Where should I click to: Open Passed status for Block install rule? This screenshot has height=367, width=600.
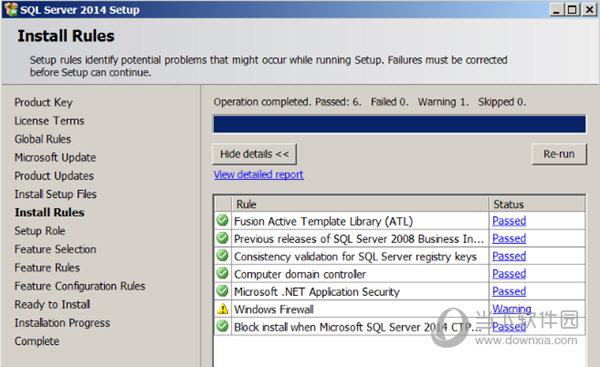[x=509, y=326]
